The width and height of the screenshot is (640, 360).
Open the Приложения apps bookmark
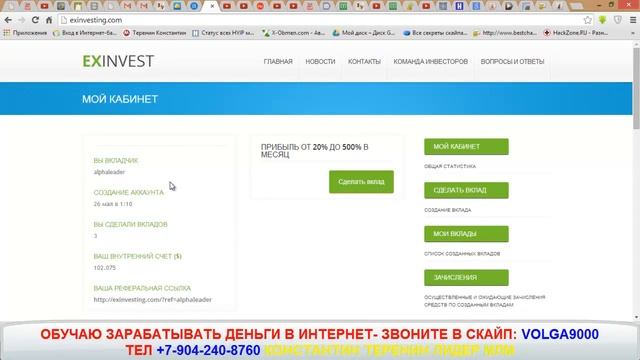(x=25, y=33)
